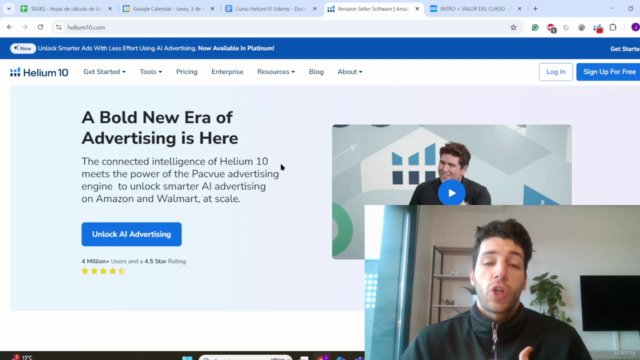Open the tab search dropdown arrow
Image resolution: width=640 pixels, height=360 pixels.
pyautogui.click(x=9, y=9)
